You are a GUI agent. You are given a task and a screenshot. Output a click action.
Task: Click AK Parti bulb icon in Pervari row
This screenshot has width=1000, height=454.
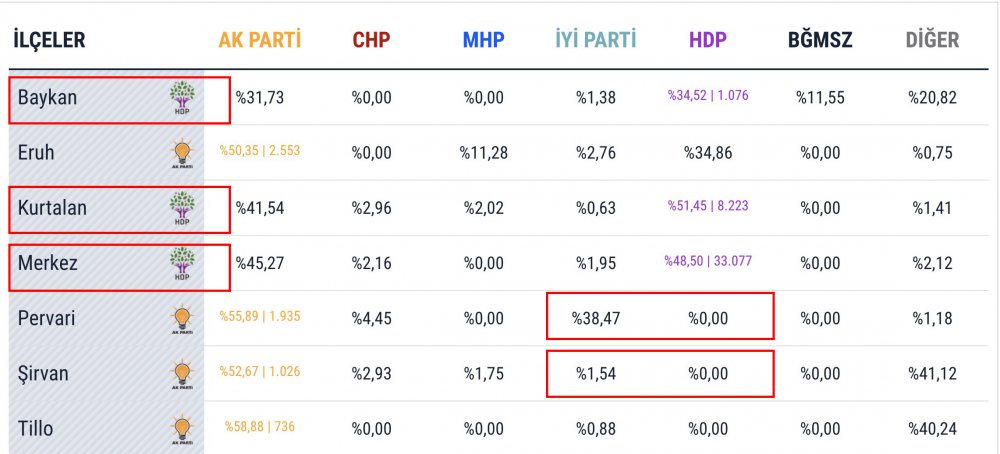183,319
